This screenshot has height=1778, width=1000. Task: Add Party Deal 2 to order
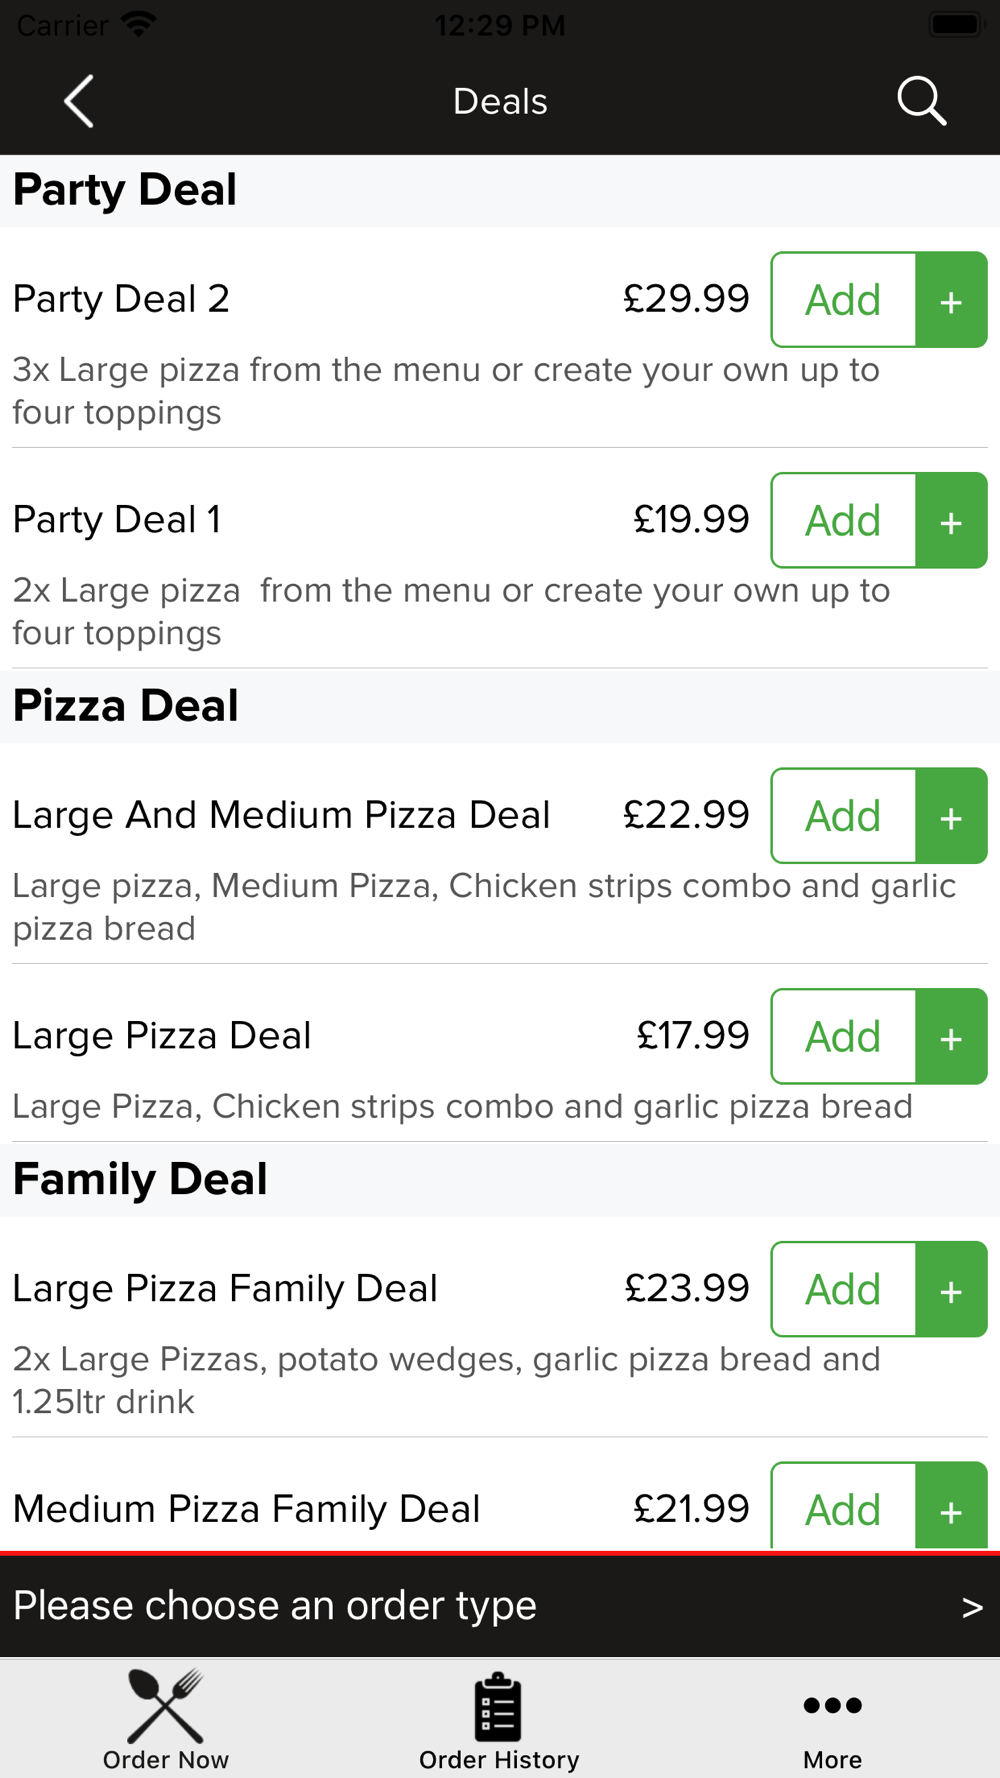click(844, 300)
